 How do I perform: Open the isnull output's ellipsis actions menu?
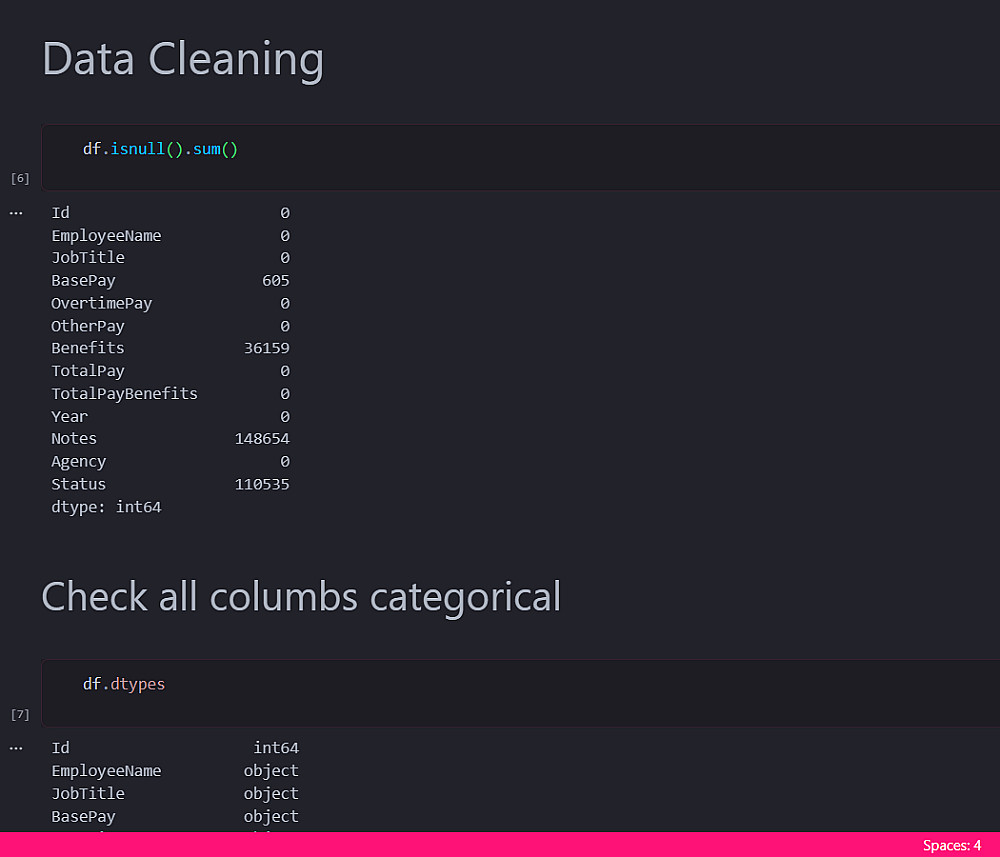(16, 213)
